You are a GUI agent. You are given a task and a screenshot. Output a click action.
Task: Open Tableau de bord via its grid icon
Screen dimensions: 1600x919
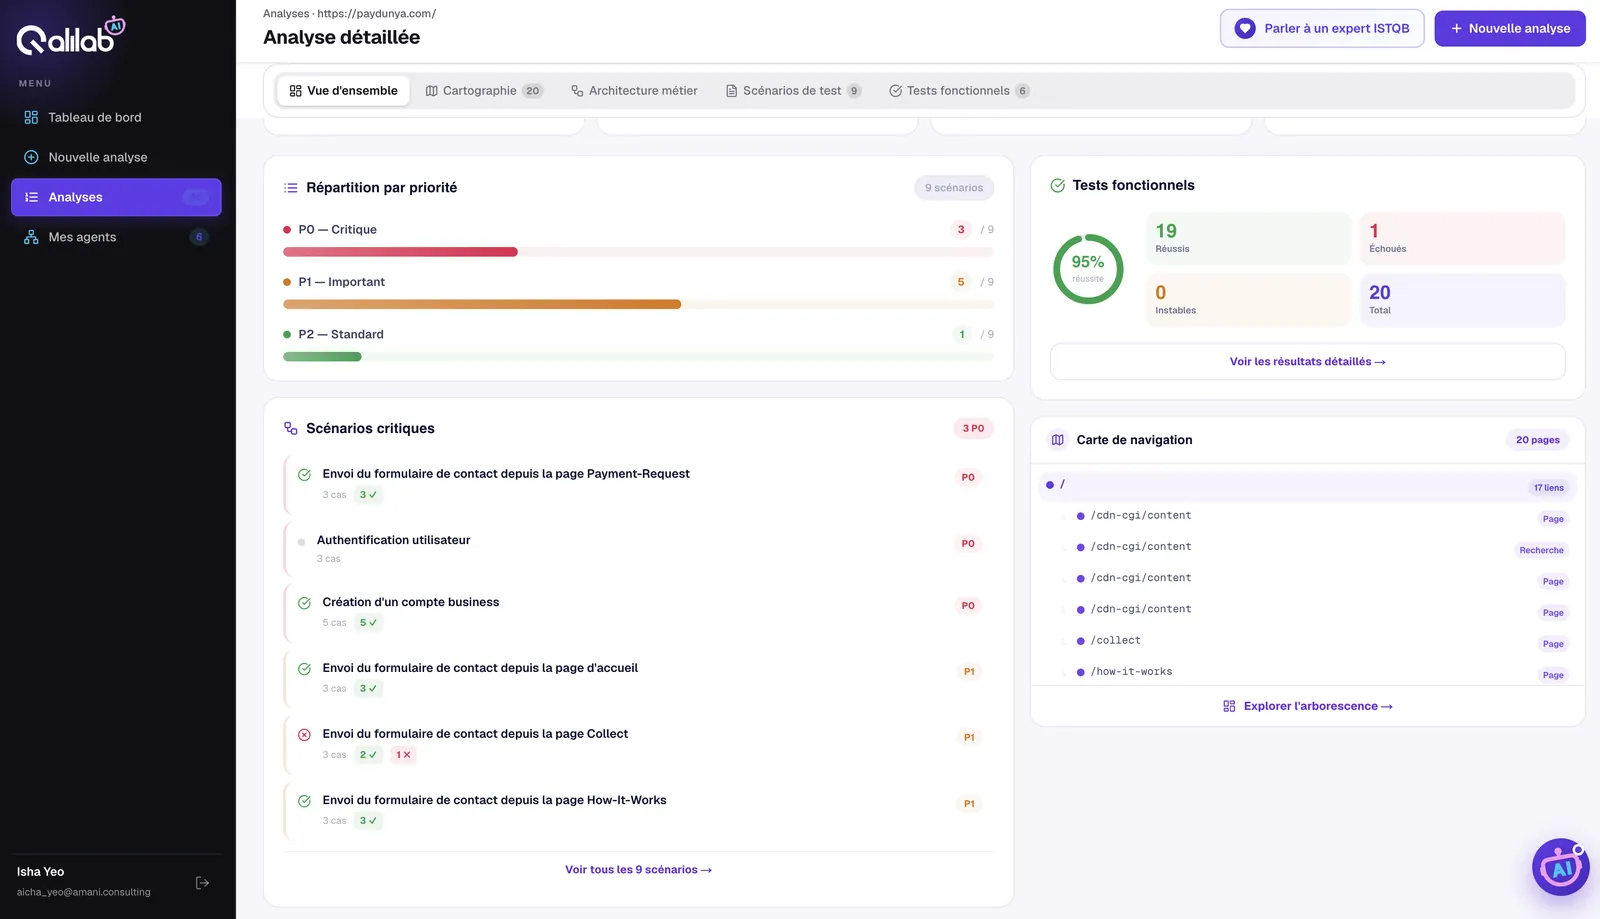click(x=31, y=117)
